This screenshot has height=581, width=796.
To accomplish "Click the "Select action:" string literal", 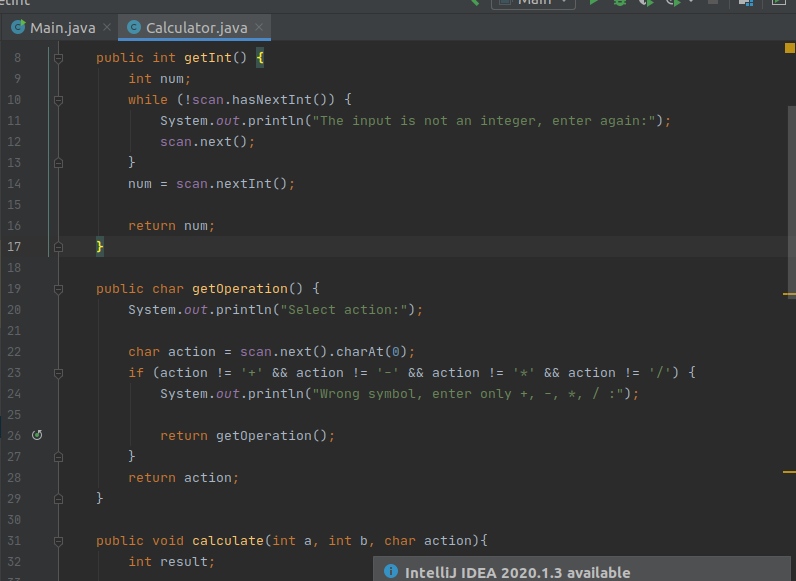I will (344, 310).
